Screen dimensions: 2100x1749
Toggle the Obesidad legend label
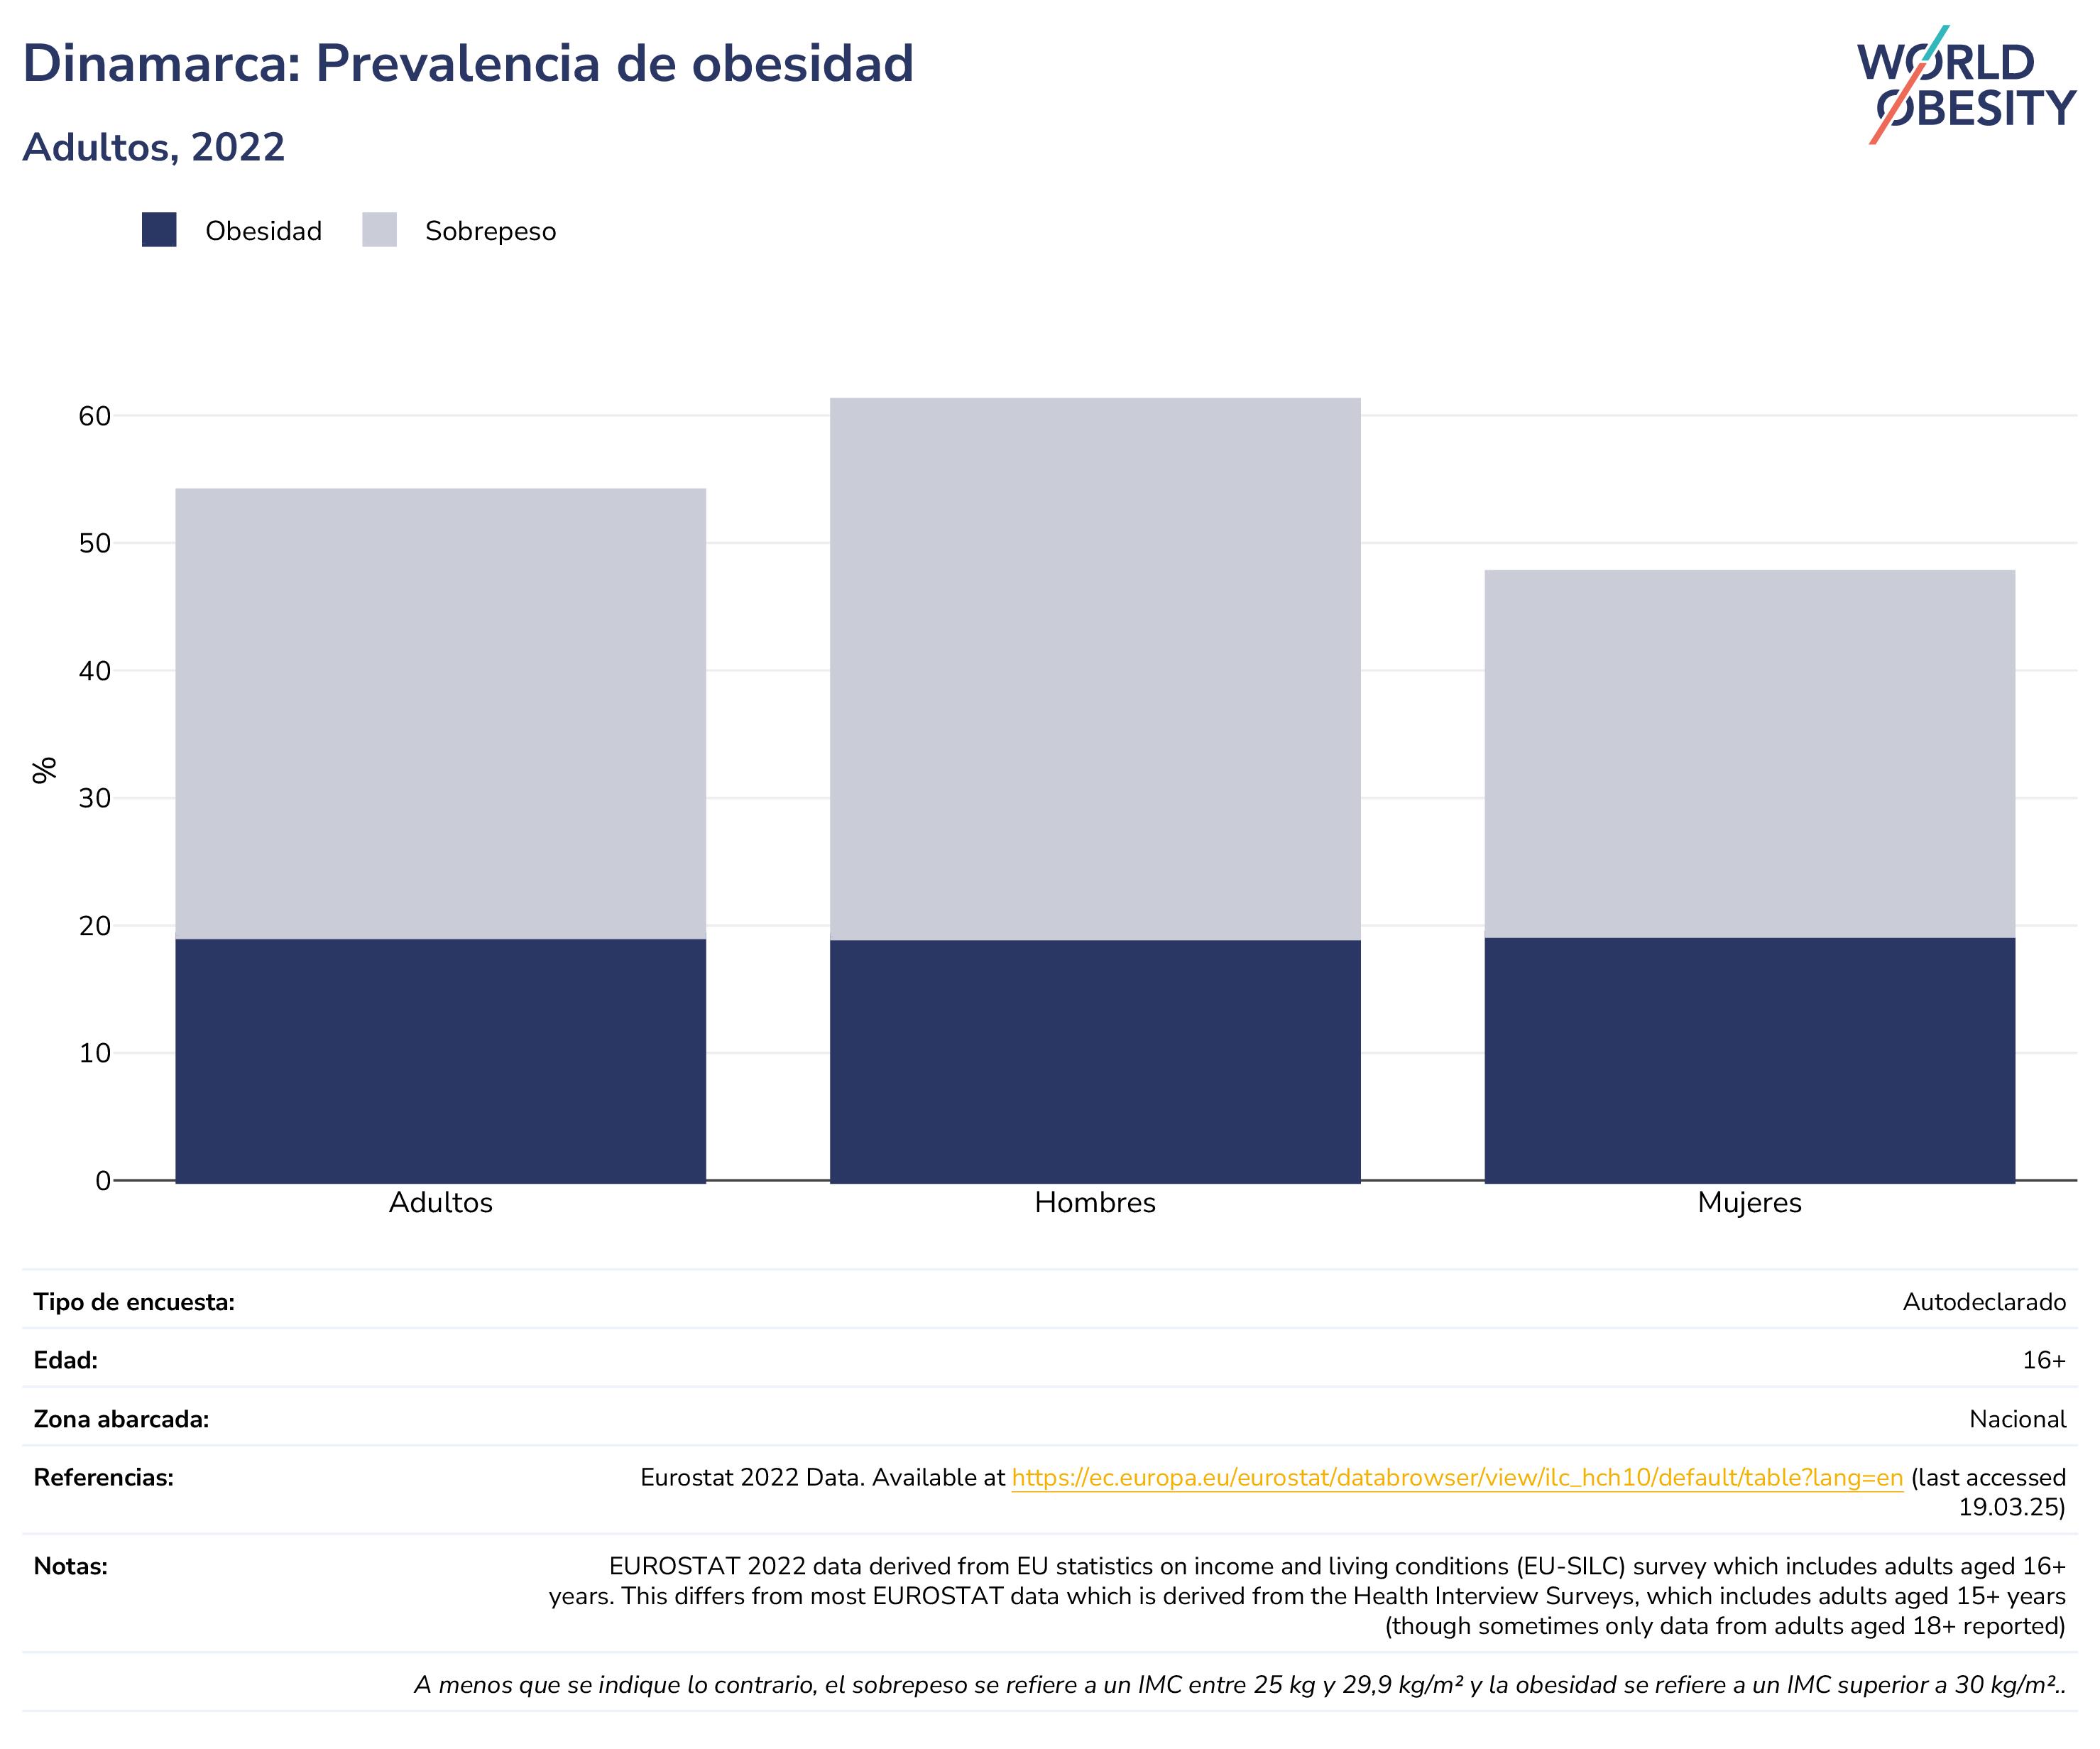click(263, 231)
